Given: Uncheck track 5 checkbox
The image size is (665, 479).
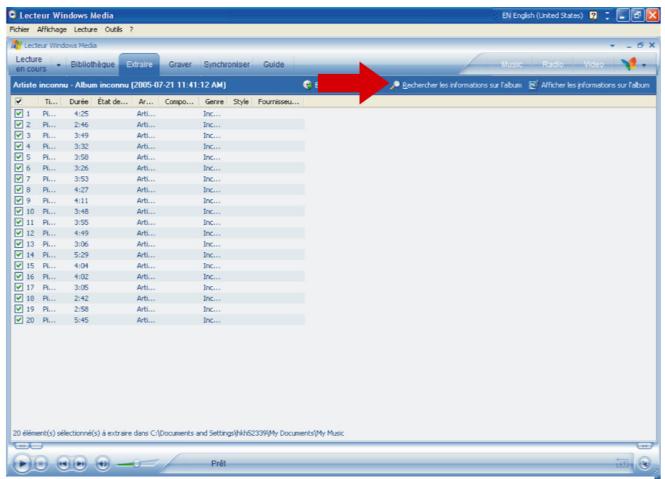Looking at the screenshot, I should pos(18,157).
